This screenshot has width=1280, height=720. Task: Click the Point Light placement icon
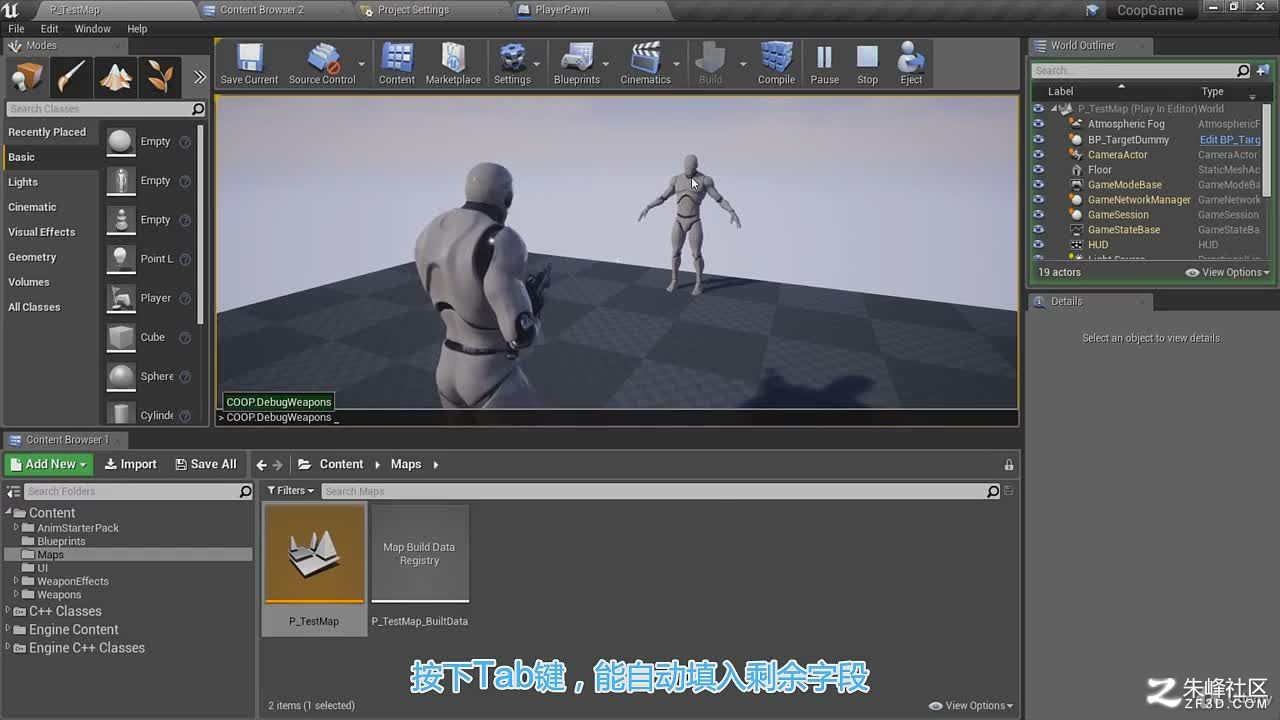(121, 259)
